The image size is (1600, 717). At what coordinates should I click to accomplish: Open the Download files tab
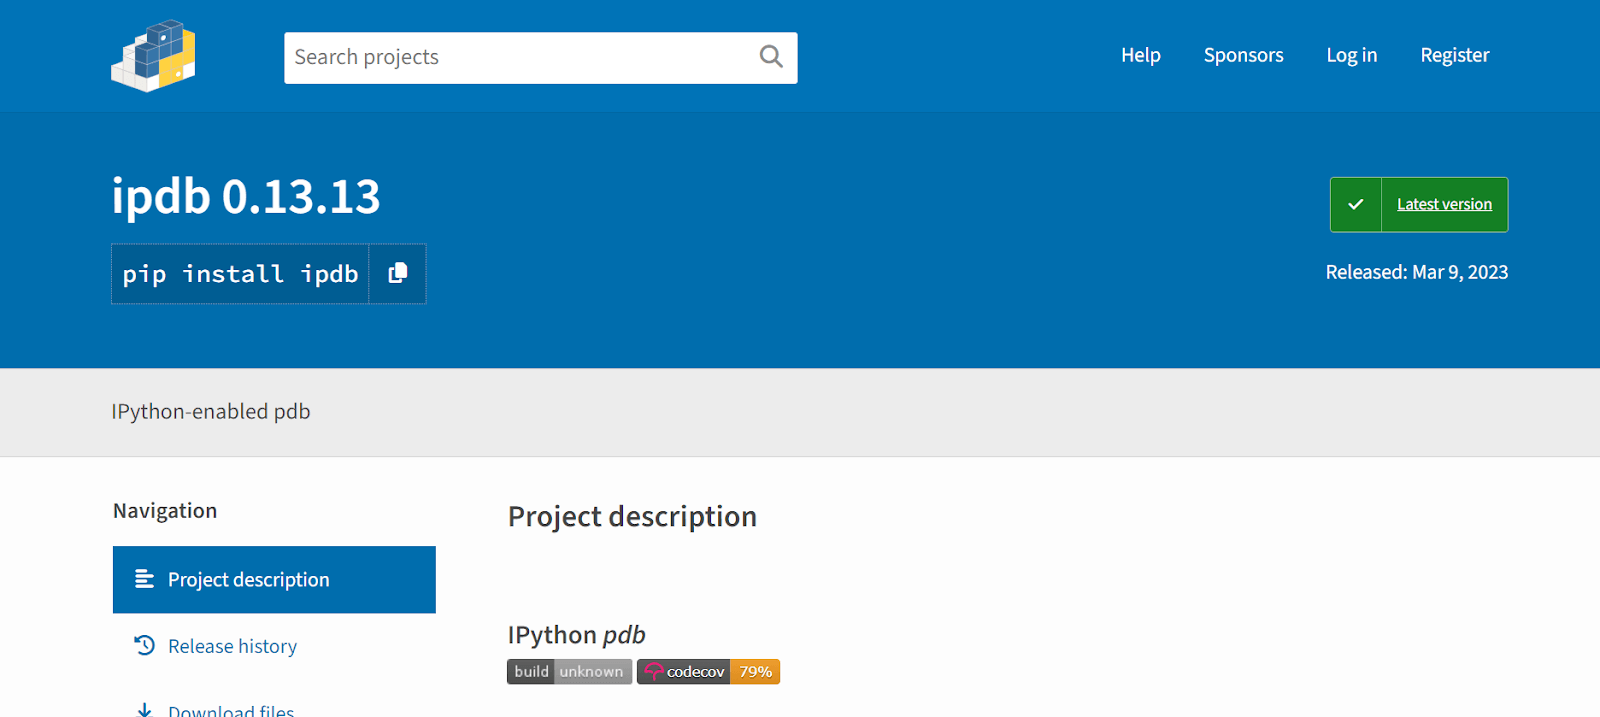(x=231, y=709)
